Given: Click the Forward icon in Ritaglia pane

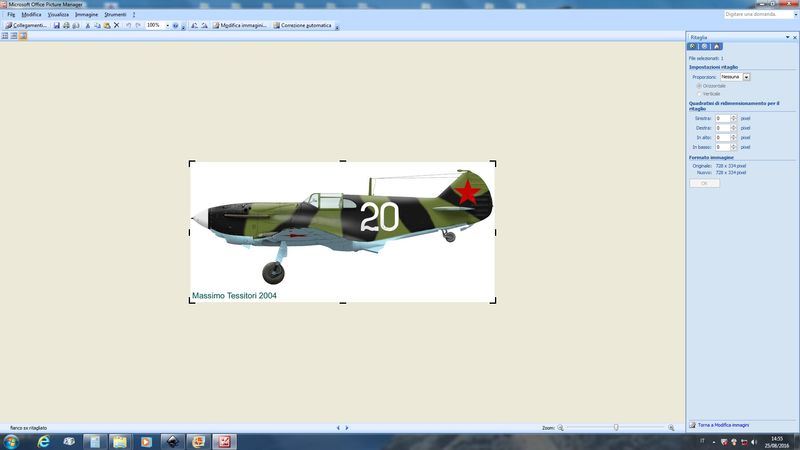Looking at the screenshot, I should 705,46.
